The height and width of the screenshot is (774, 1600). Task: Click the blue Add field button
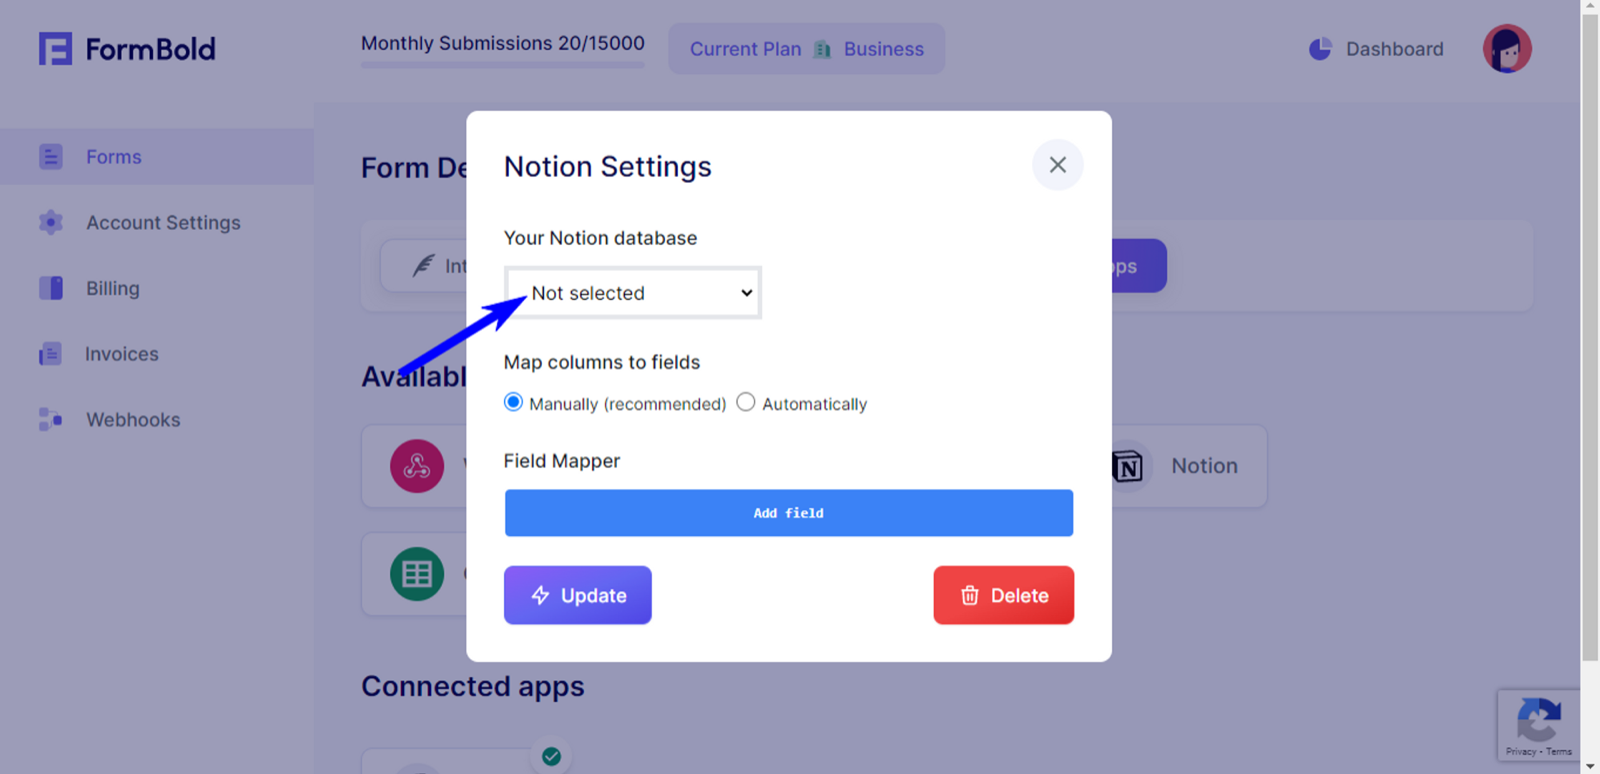click(789, 513)
